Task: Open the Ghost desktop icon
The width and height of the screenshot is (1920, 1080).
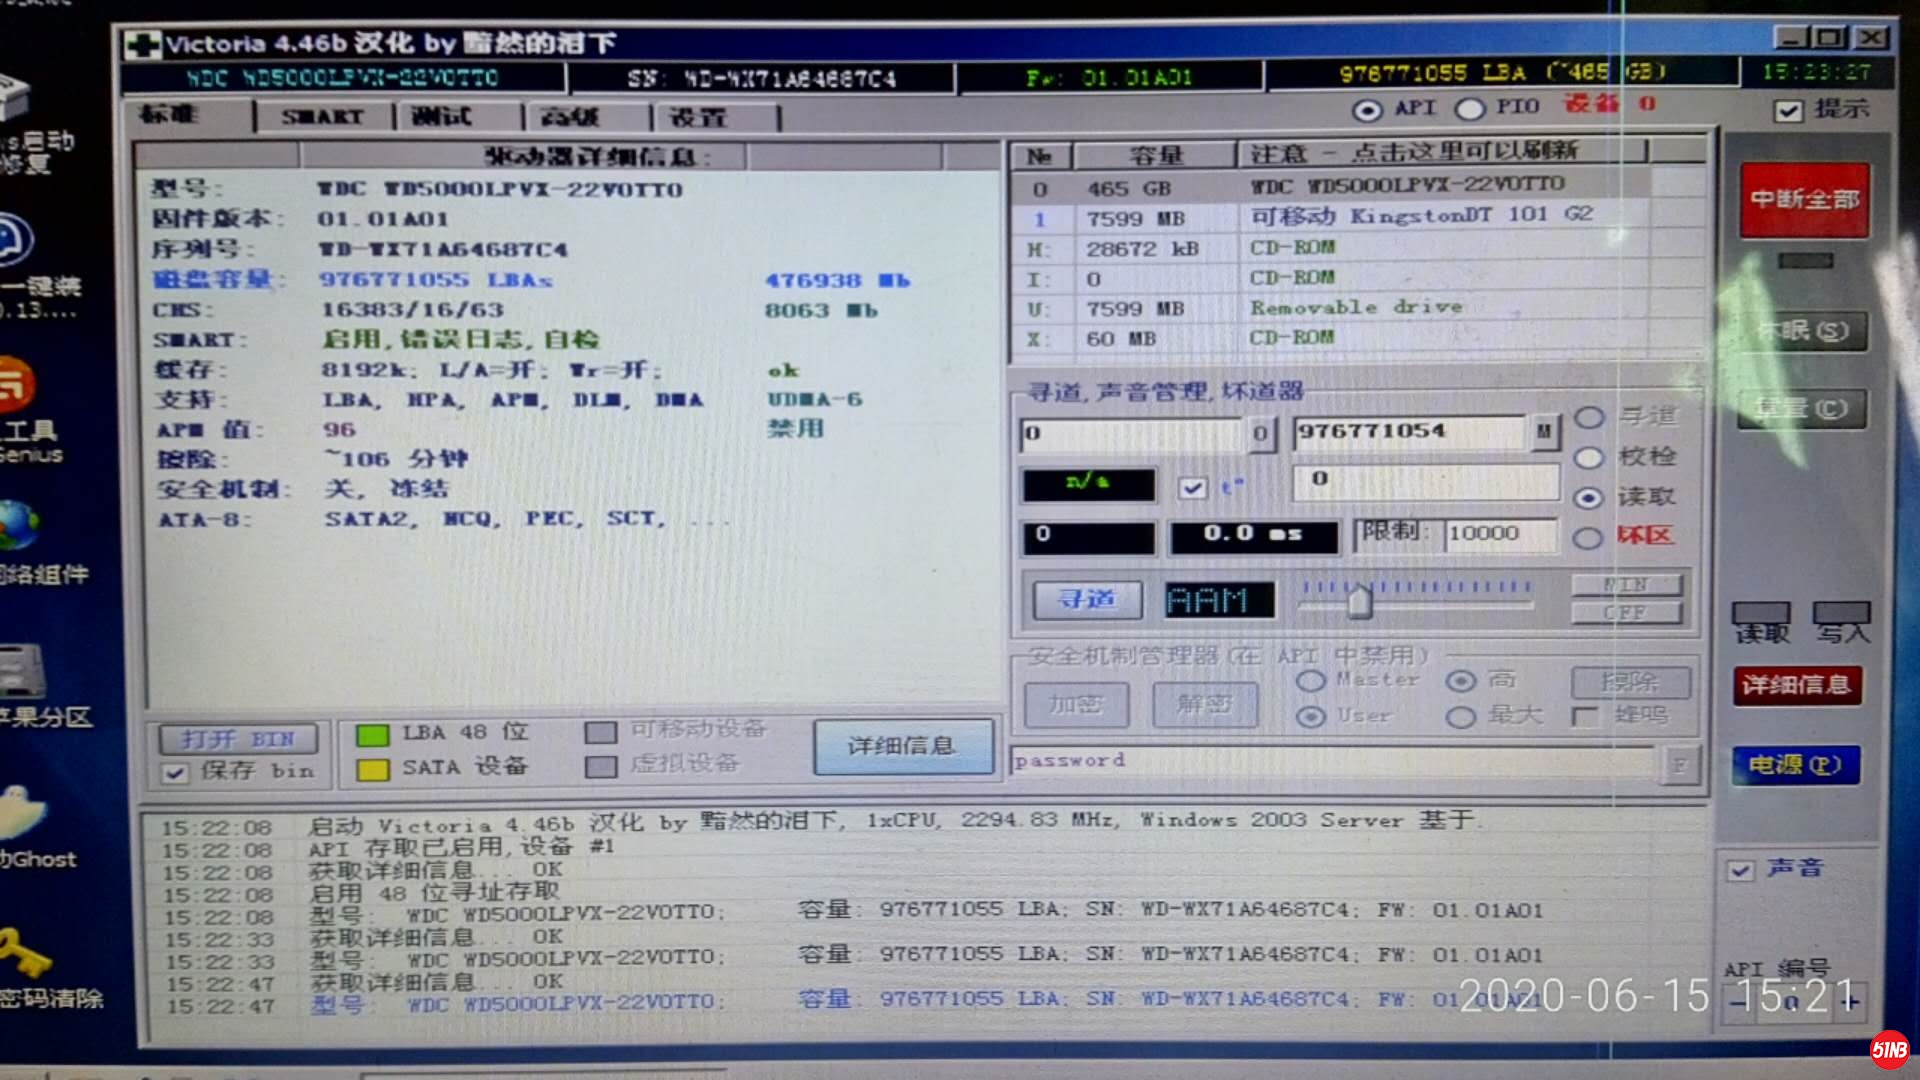Action: click(22, 813)
